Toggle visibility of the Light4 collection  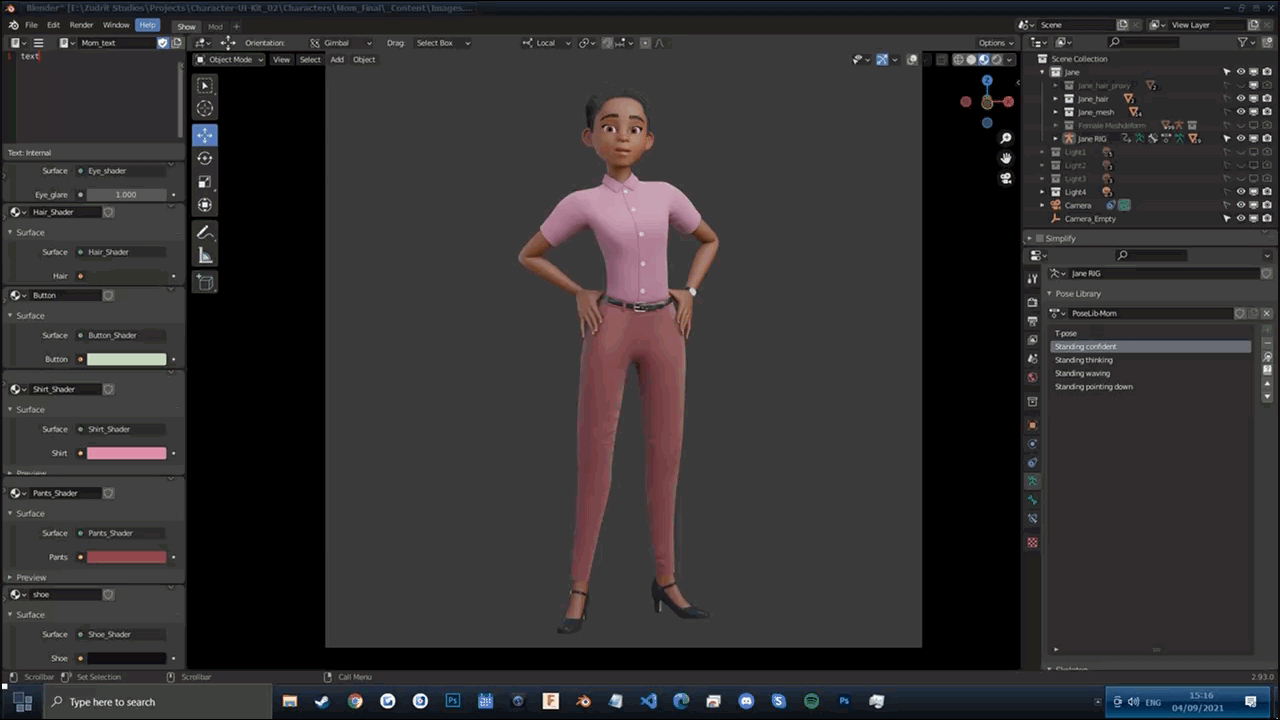click(1241, 192)
